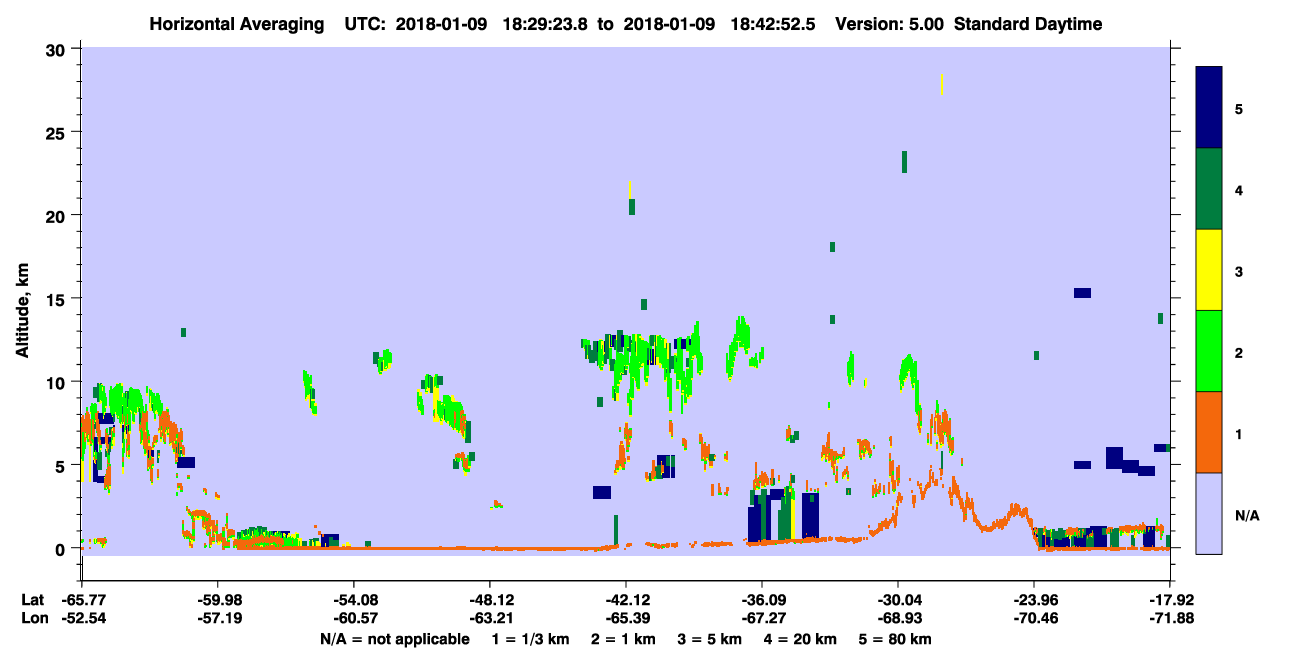The height and width of the screenshot is (667, 1300).
Task: Click the dark blue block near 15 km altitude
Action: 1082,293
